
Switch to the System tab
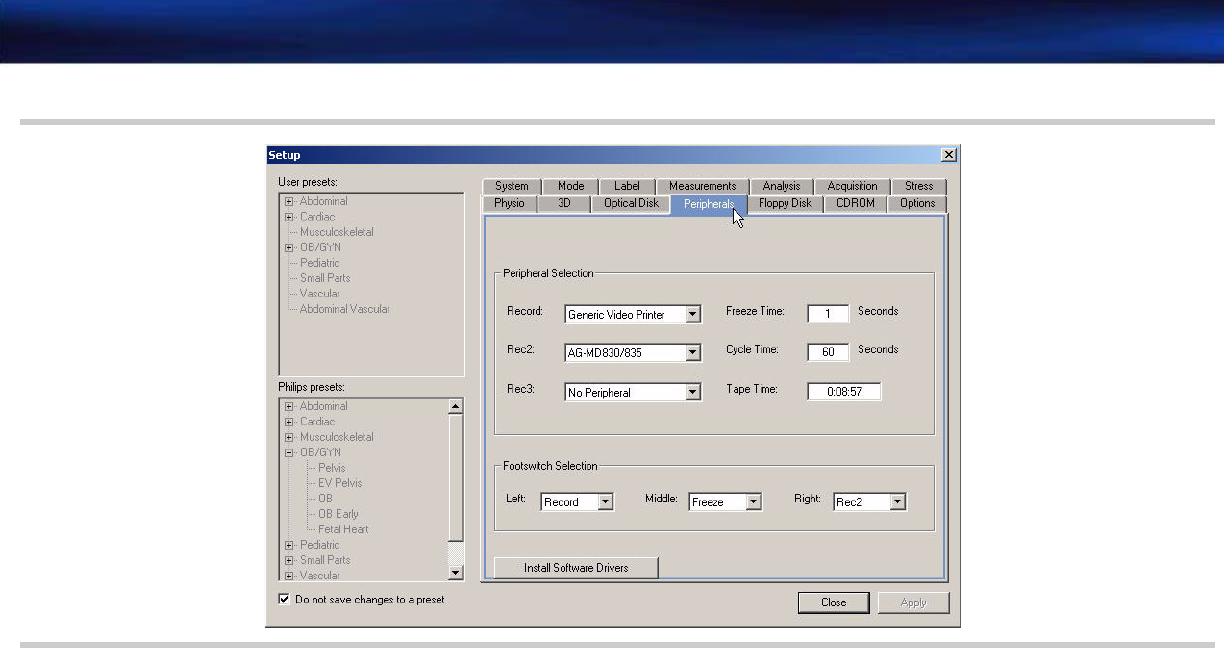click(511, 186)
